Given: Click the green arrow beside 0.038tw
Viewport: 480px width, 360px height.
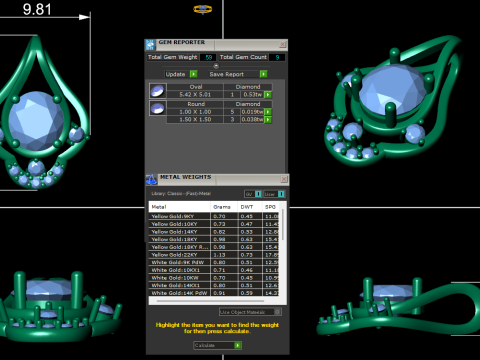Looking at the screenshot, I should point(268,119).
